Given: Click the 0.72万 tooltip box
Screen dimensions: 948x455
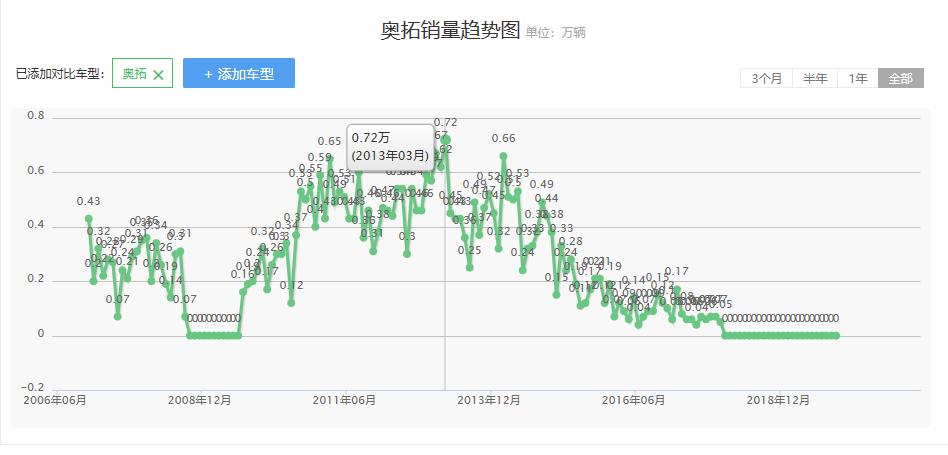Looking at the screenshot, I should (391, 147).
